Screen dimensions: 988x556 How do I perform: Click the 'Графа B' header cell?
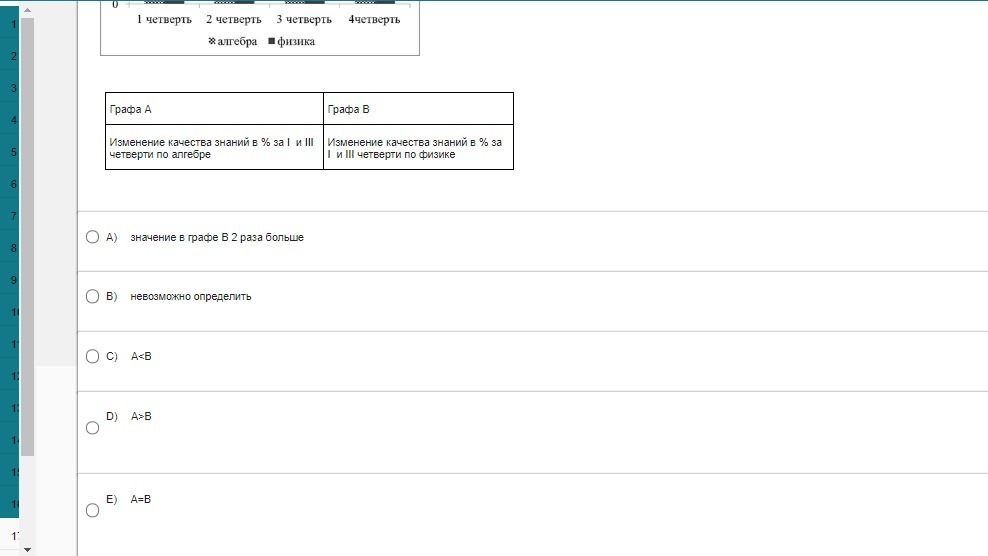point(418,109)
